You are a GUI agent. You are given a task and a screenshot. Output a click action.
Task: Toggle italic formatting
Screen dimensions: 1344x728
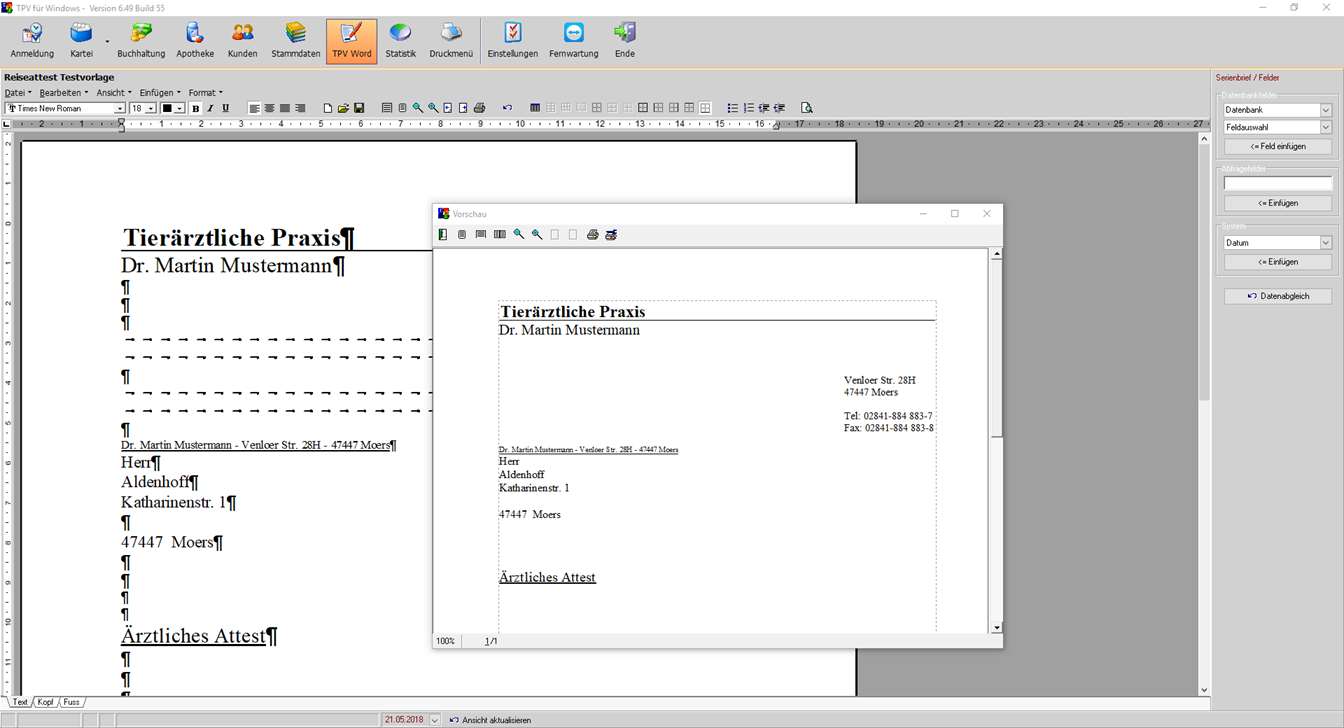coord(210,108)
